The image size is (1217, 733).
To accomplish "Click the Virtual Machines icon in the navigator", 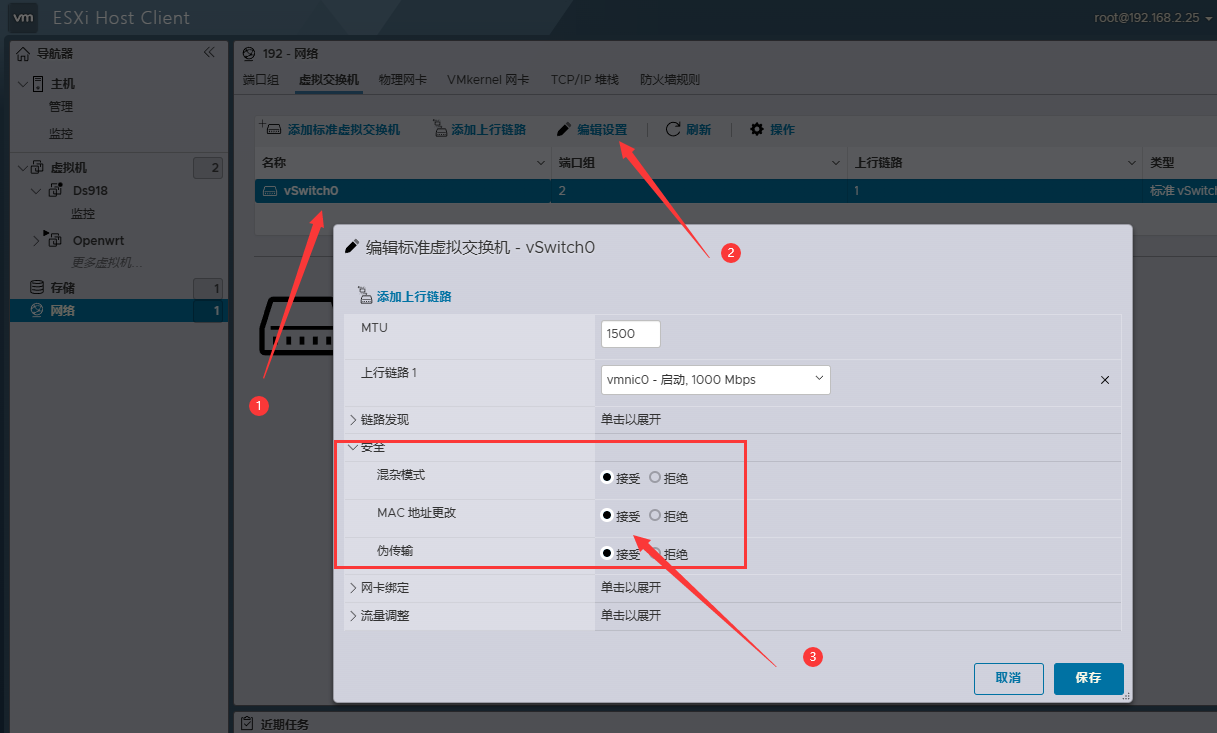I will pyautogui.click(x=38, y=168).
